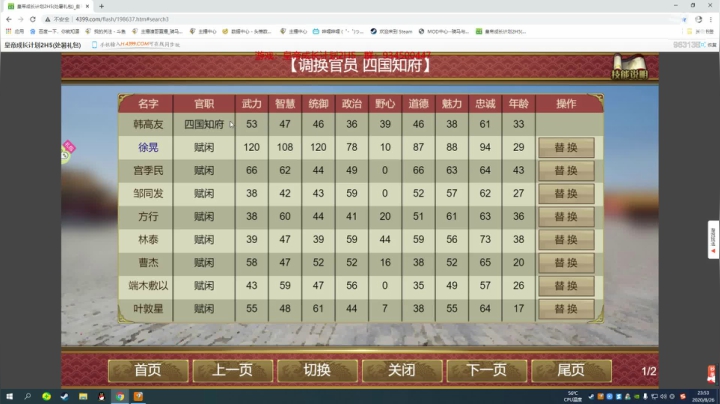Viewport: 720px width, 404px height.
Task: Open taskbar search
Action: pyautogui.click(x=28, y=396)
